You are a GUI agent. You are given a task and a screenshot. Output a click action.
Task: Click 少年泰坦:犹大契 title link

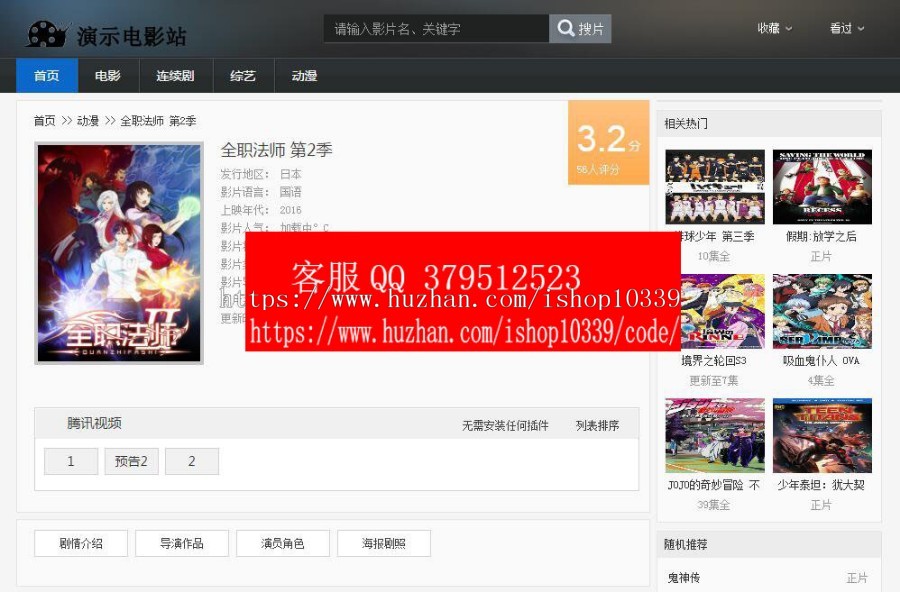(x=821, y=485)
